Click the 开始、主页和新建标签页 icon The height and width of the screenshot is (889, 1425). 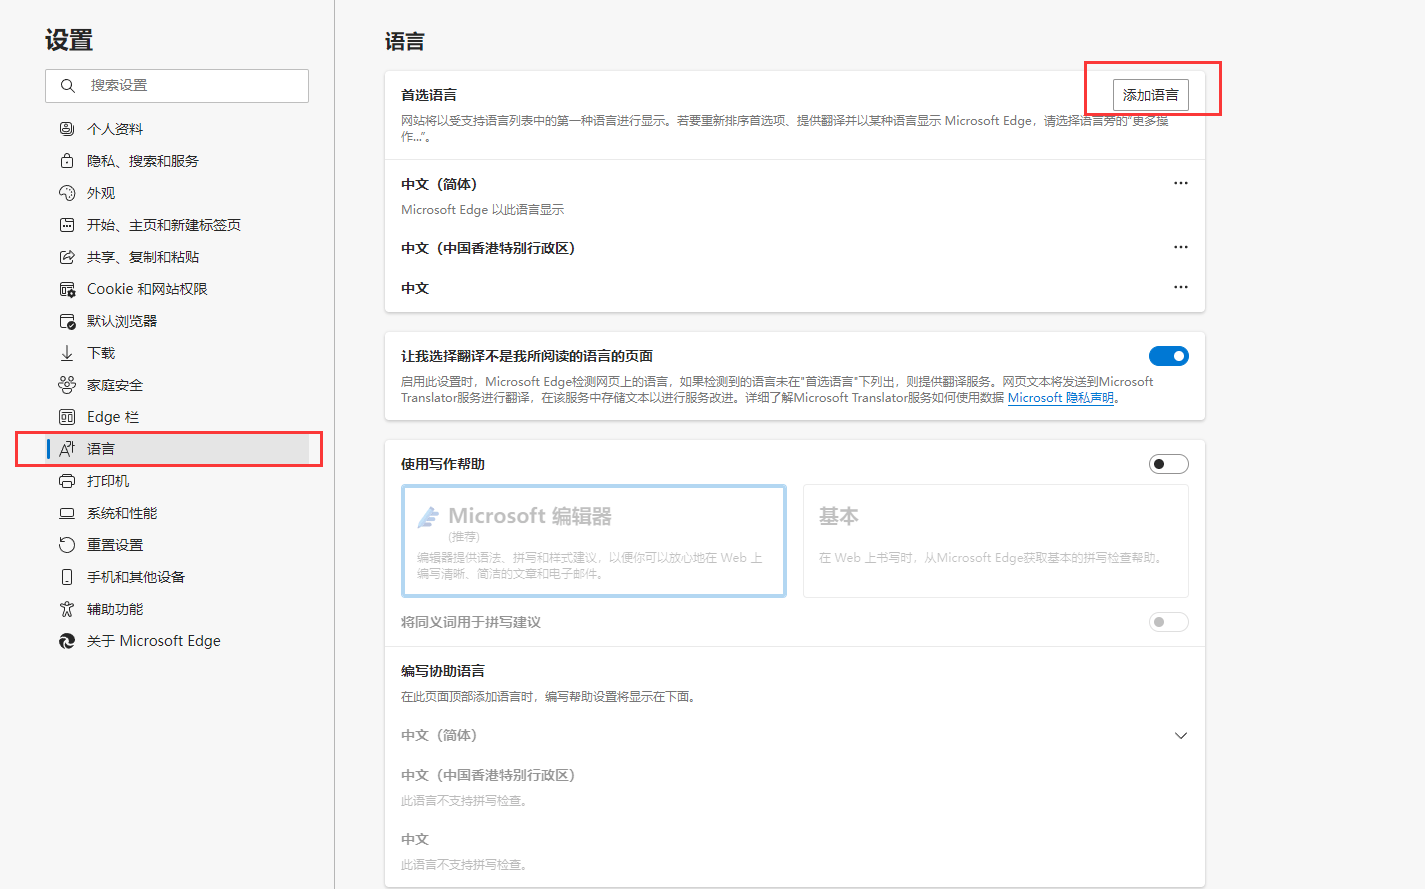point(67,225)
